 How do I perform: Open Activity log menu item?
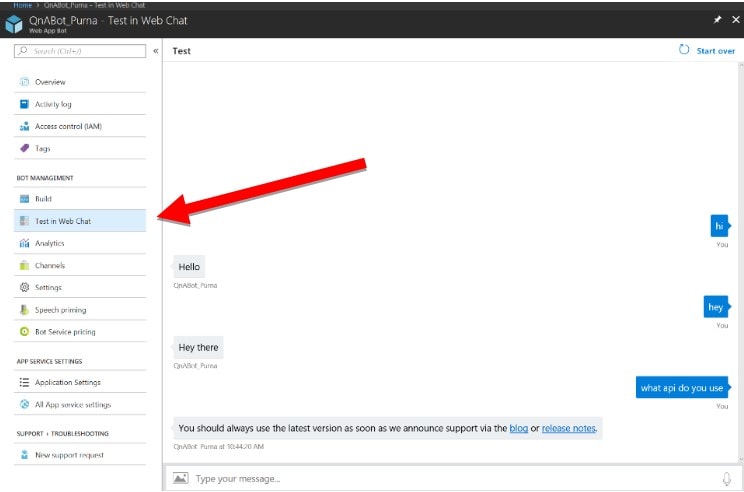(80, 104)
